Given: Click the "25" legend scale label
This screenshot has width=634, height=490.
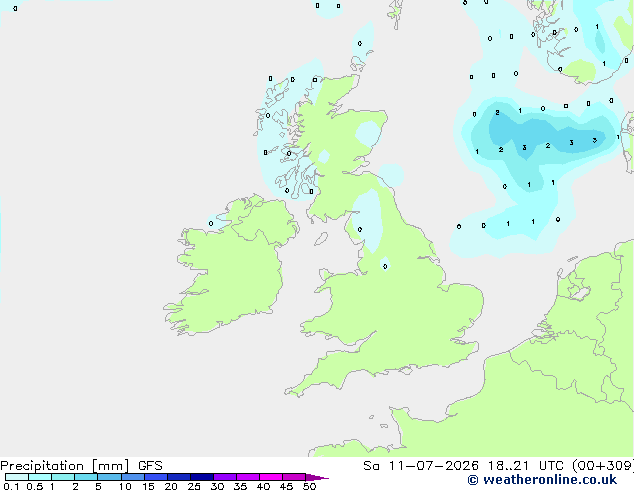Looking at the screenshot, I should point(194,486).
